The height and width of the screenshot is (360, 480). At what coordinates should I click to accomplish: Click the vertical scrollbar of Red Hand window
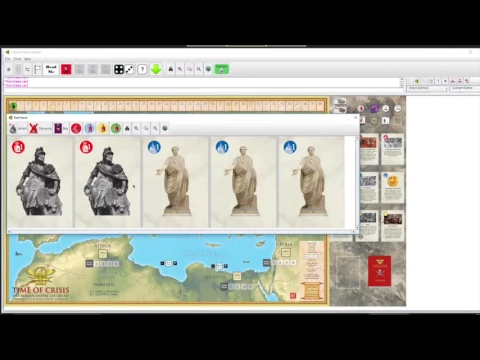click(x=357, y=182)
